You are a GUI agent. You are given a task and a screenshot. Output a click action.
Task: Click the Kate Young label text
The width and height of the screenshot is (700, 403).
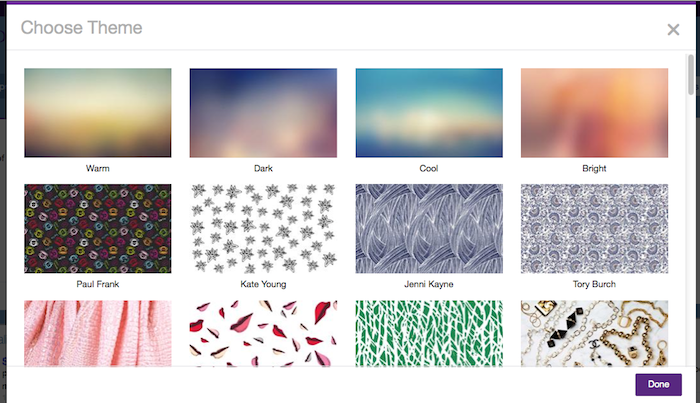pos(263,284)
